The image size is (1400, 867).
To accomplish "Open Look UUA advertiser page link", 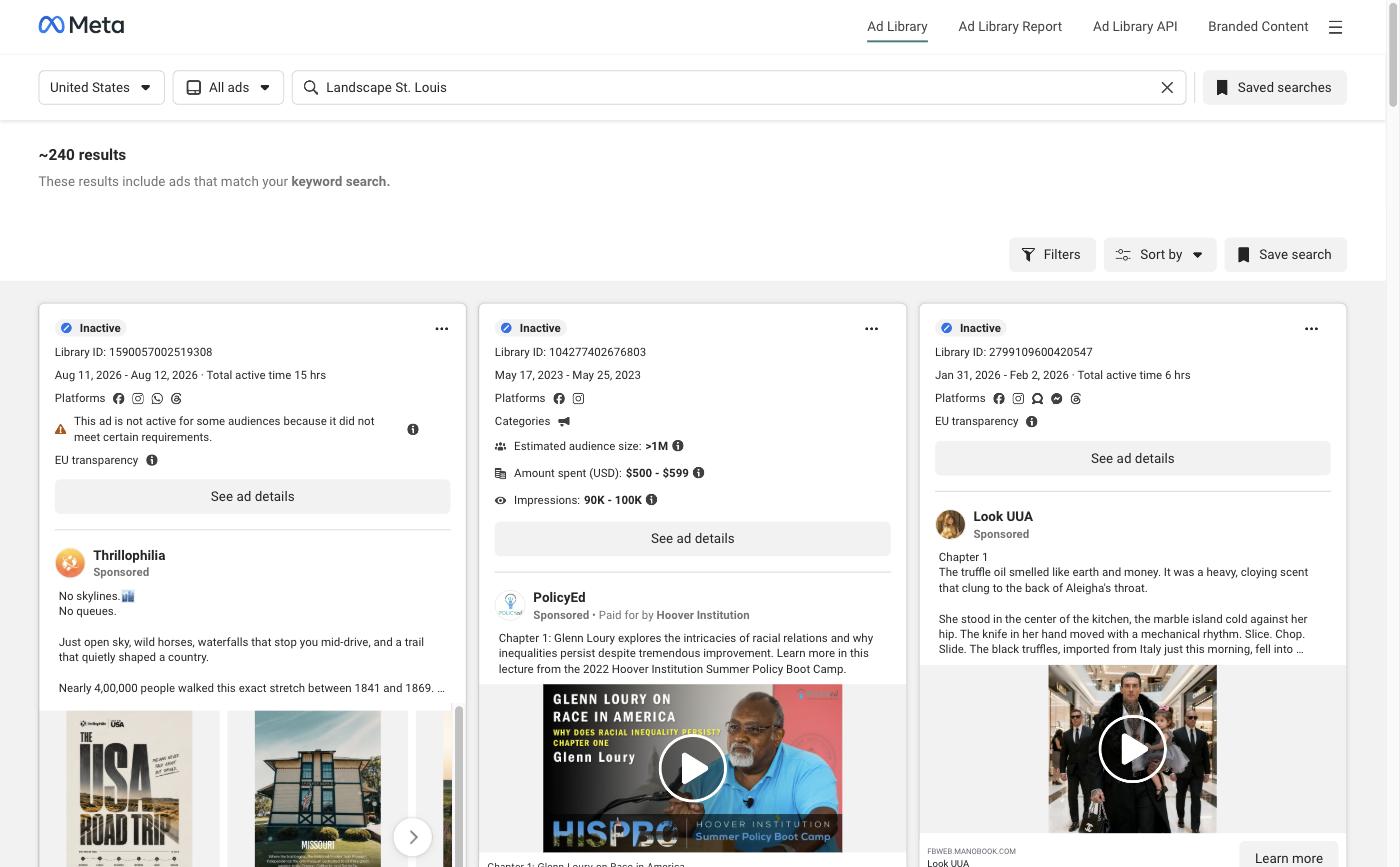I will pos(1003,517).
